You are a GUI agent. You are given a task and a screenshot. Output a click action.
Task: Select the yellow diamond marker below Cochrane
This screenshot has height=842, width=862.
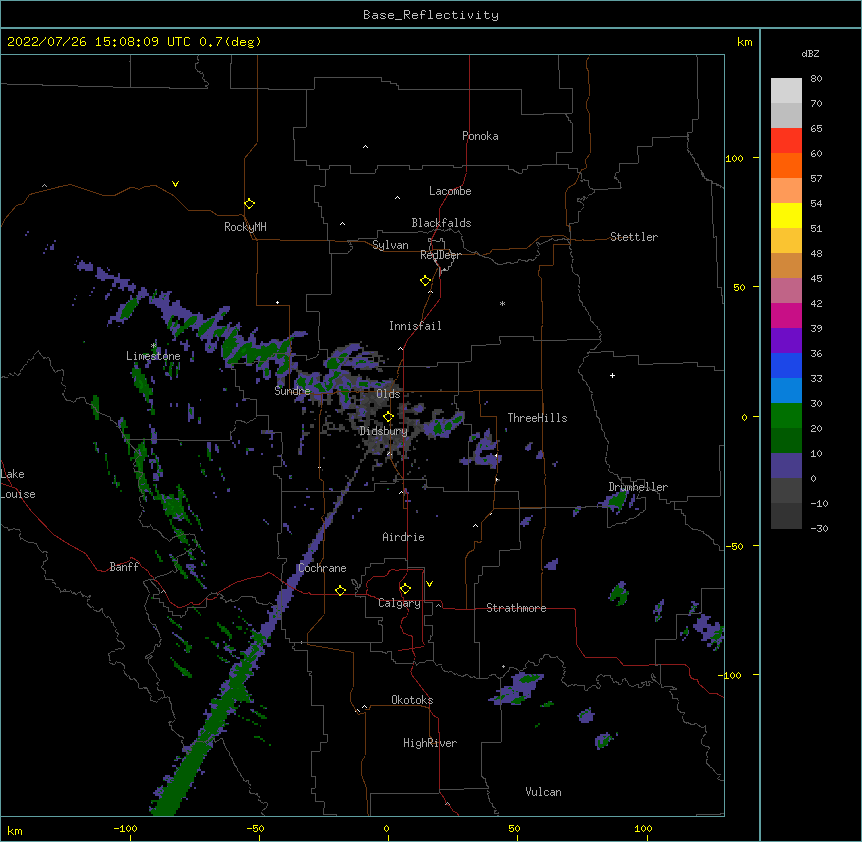pos(340,590)
